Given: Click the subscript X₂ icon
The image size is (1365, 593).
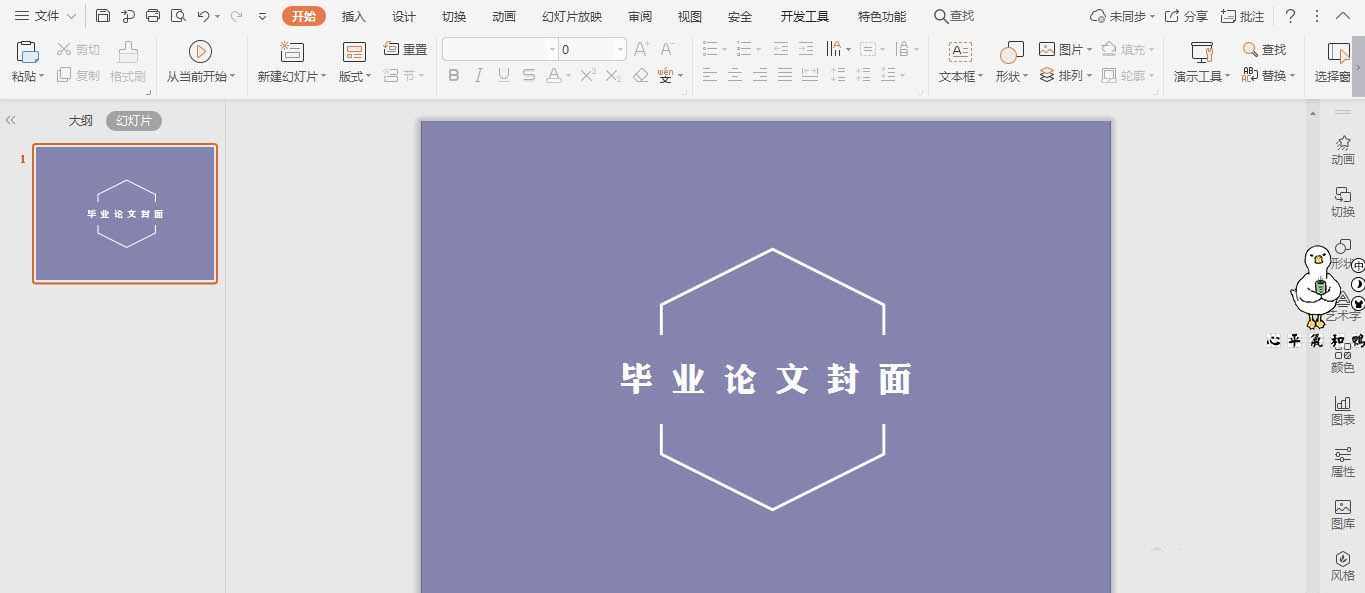Looking at the screenshot, I should [613, 75].
